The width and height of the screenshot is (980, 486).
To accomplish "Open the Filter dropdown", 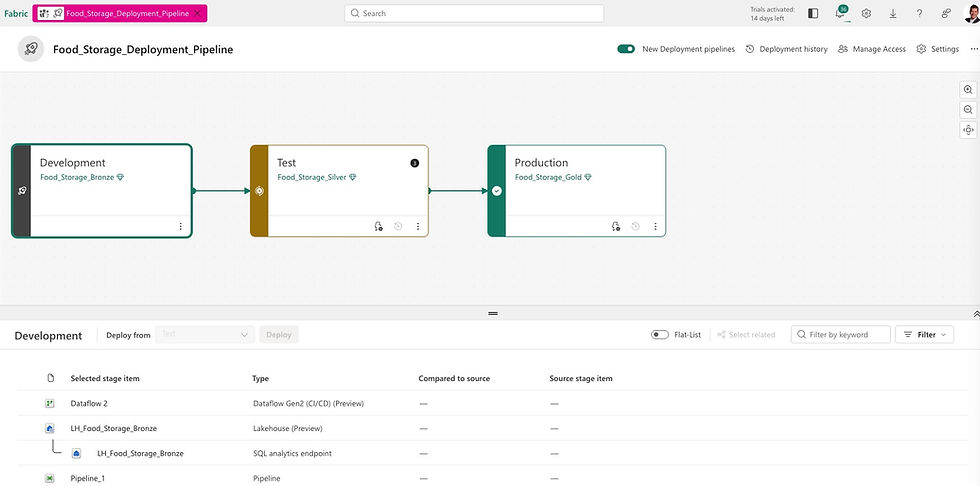I will pos(925,335).
